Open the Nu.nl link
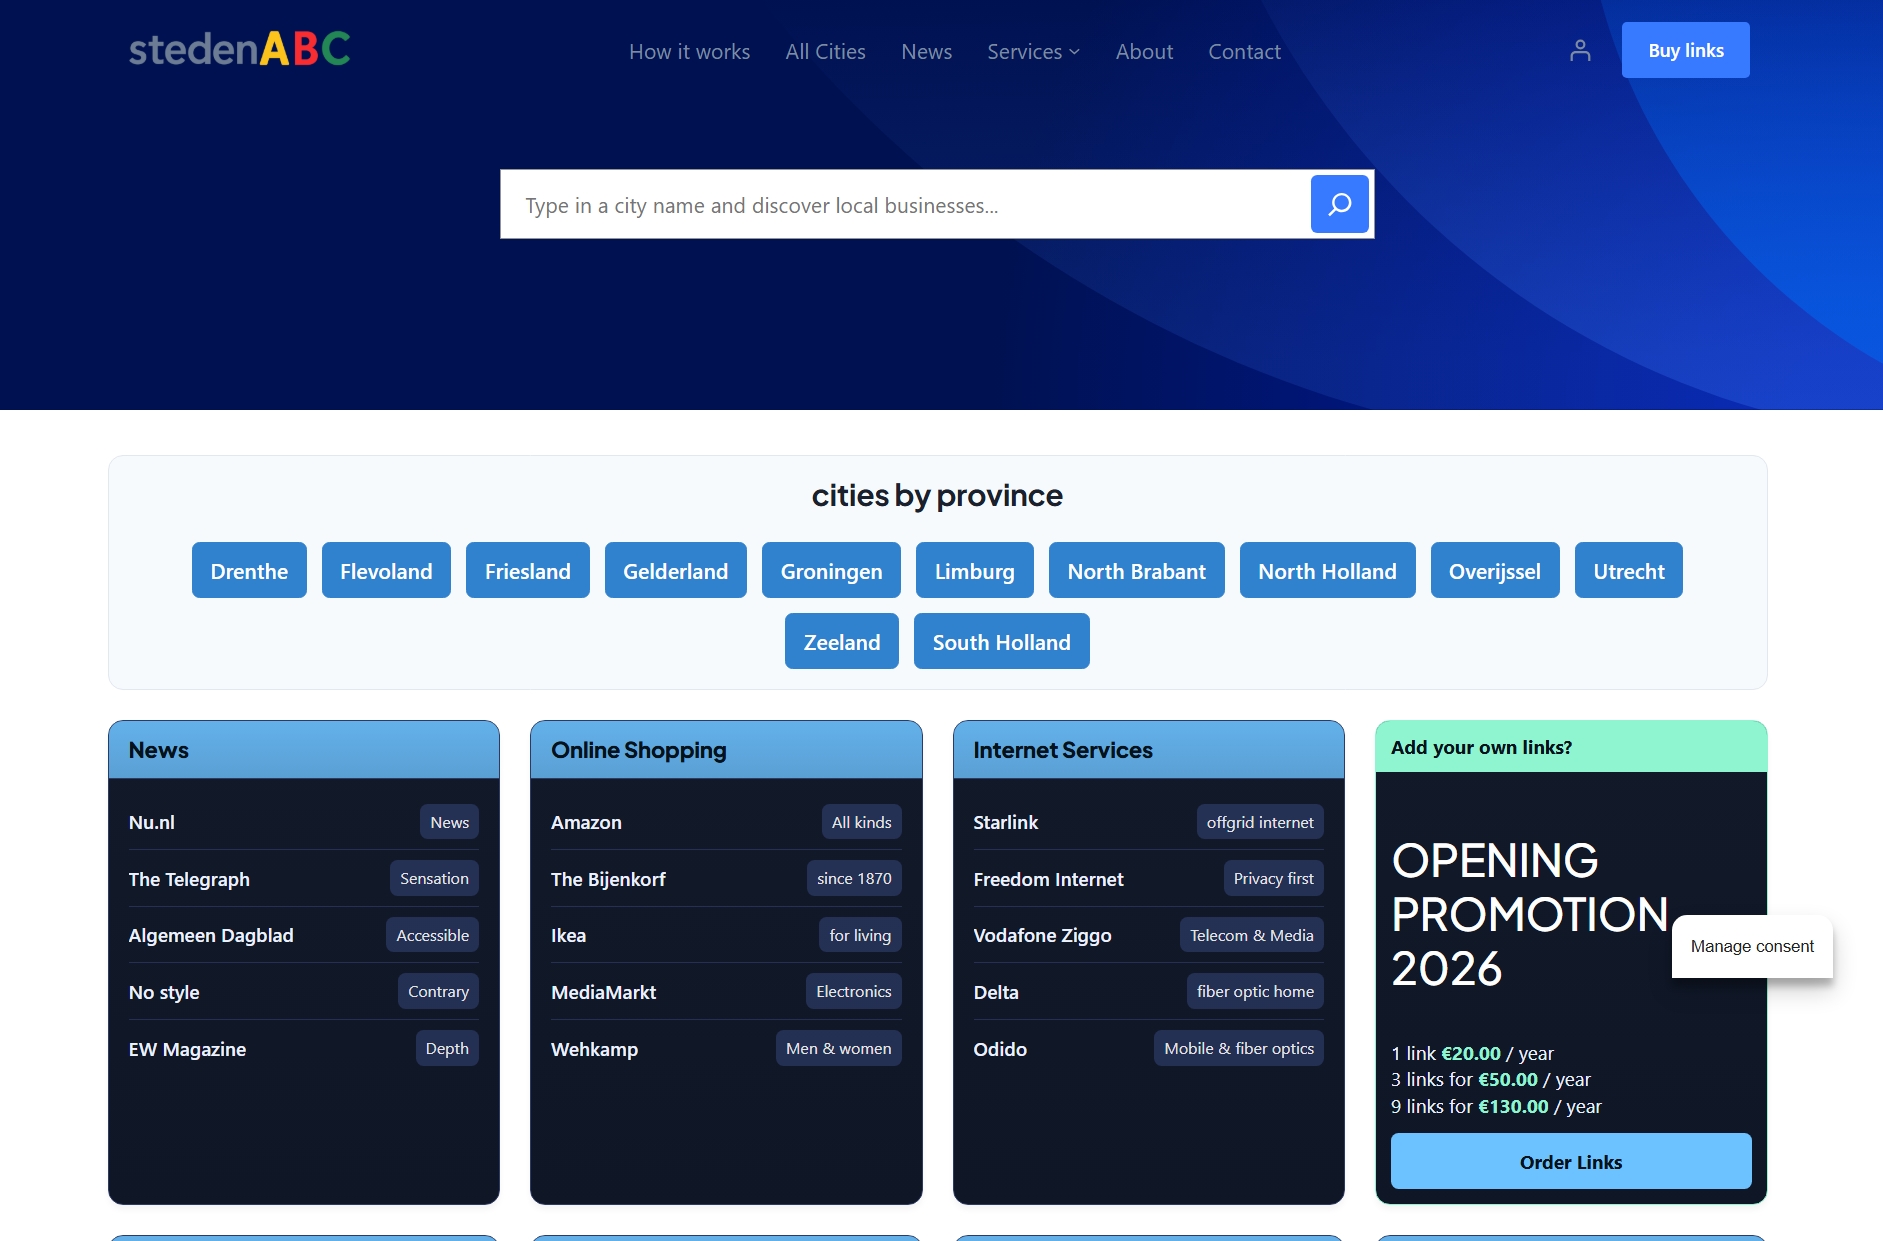1883x1241 pixels. point(152,822)
